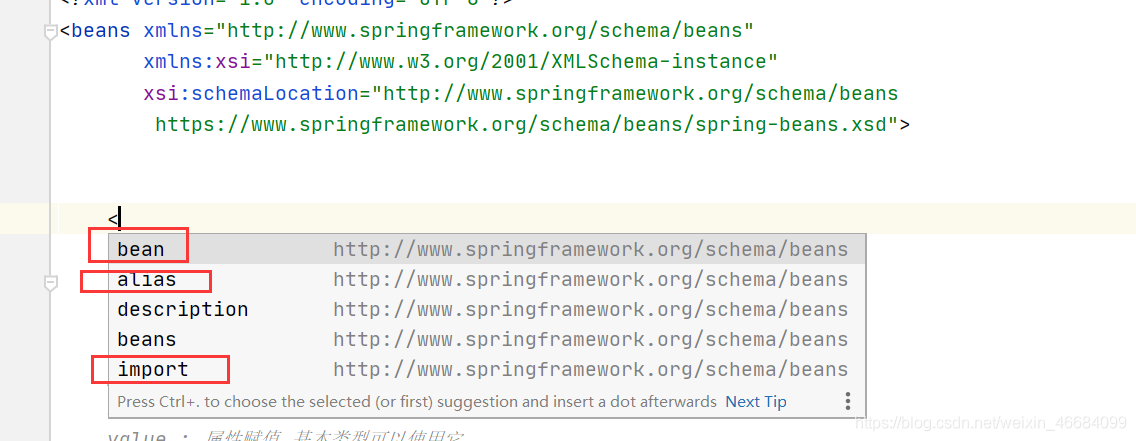
Task: Choose the alias completion item
Action: [146, 280]
